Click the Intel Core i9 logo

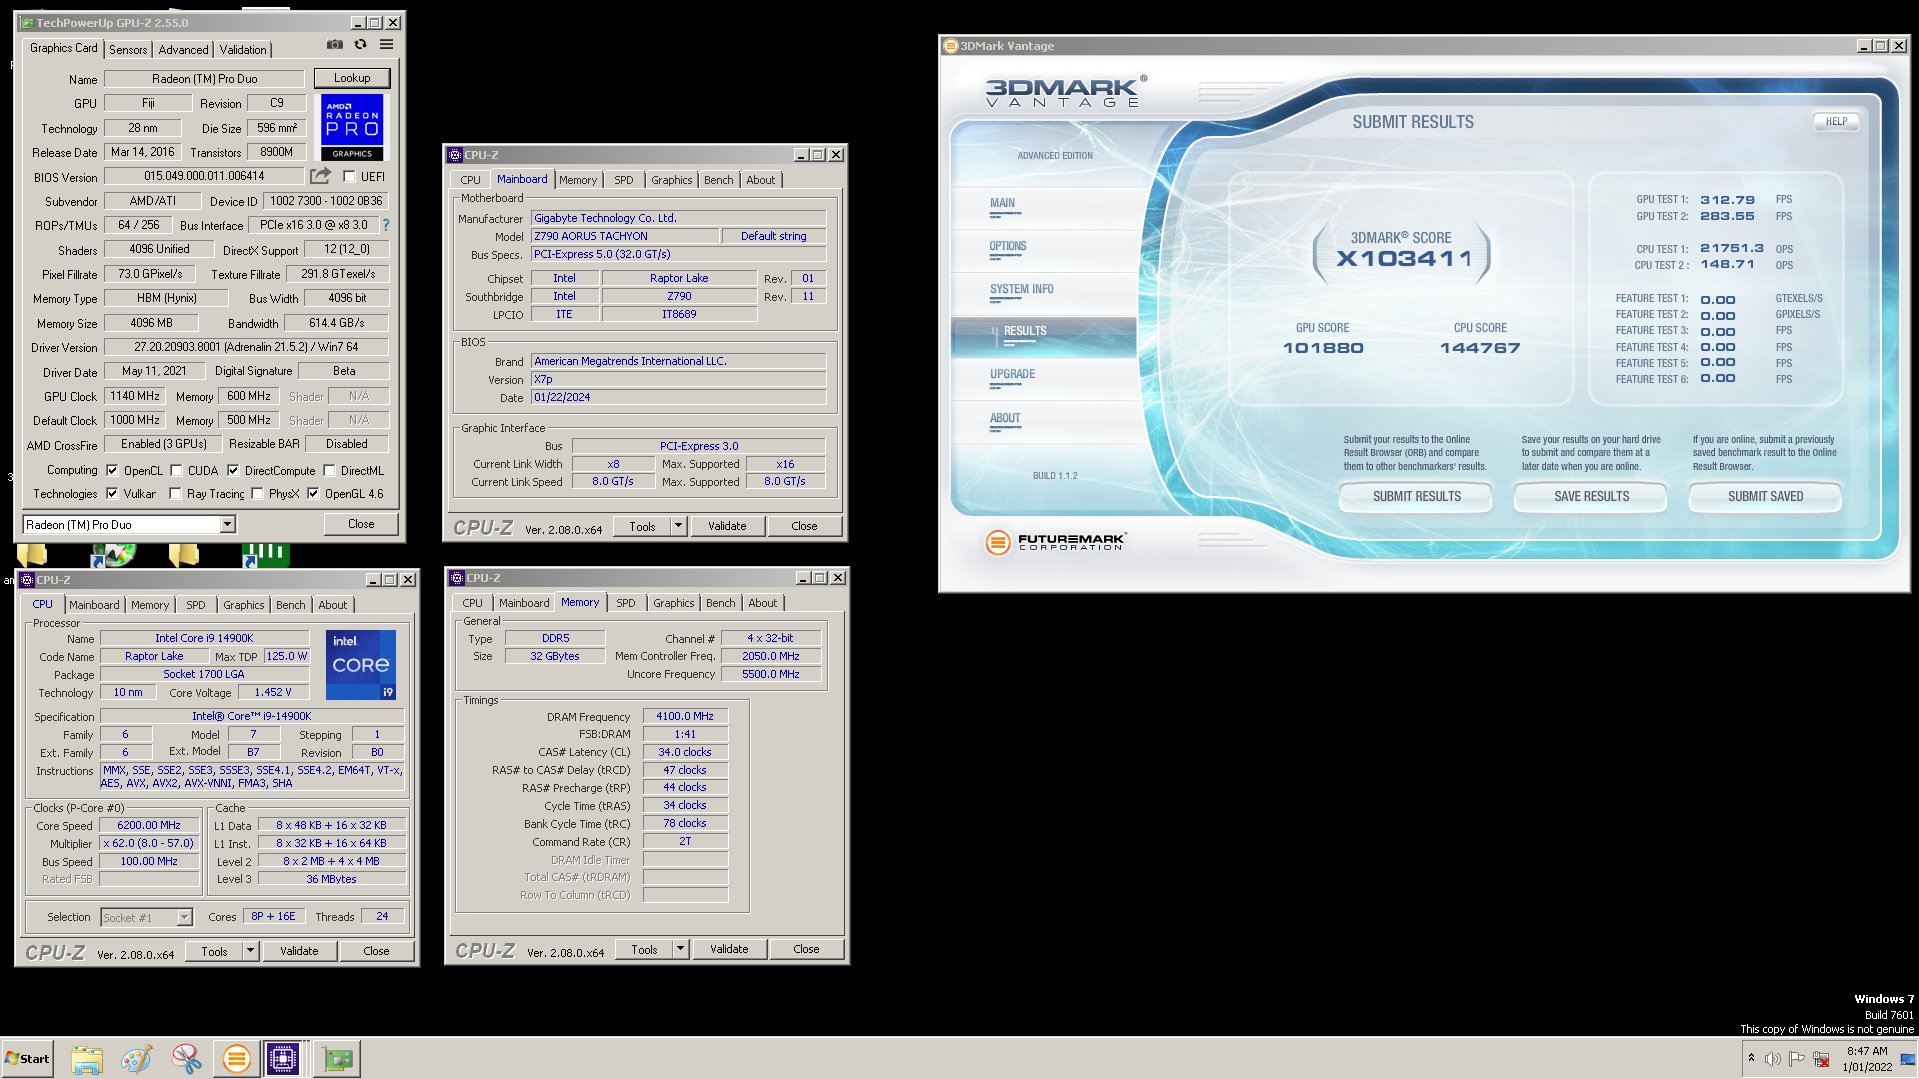tap(361, 664)
